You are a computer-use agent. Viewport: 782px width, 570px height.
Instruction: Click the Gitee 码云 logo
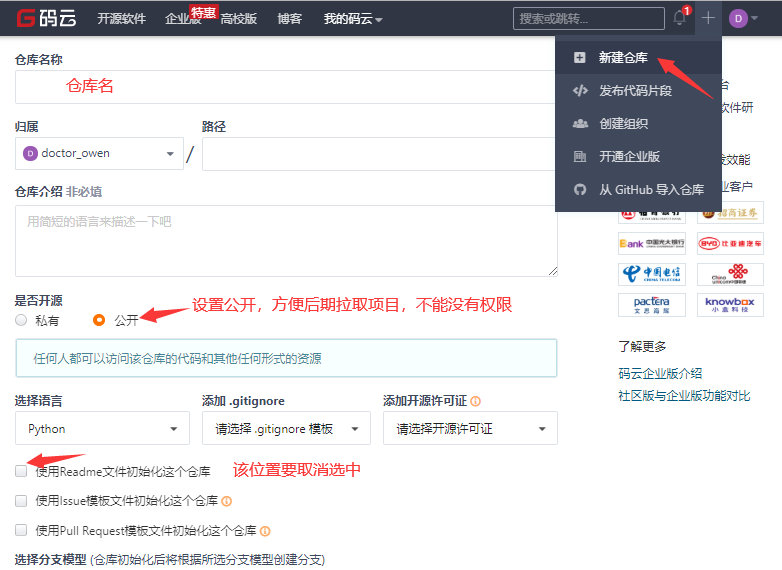pos(48,18)
